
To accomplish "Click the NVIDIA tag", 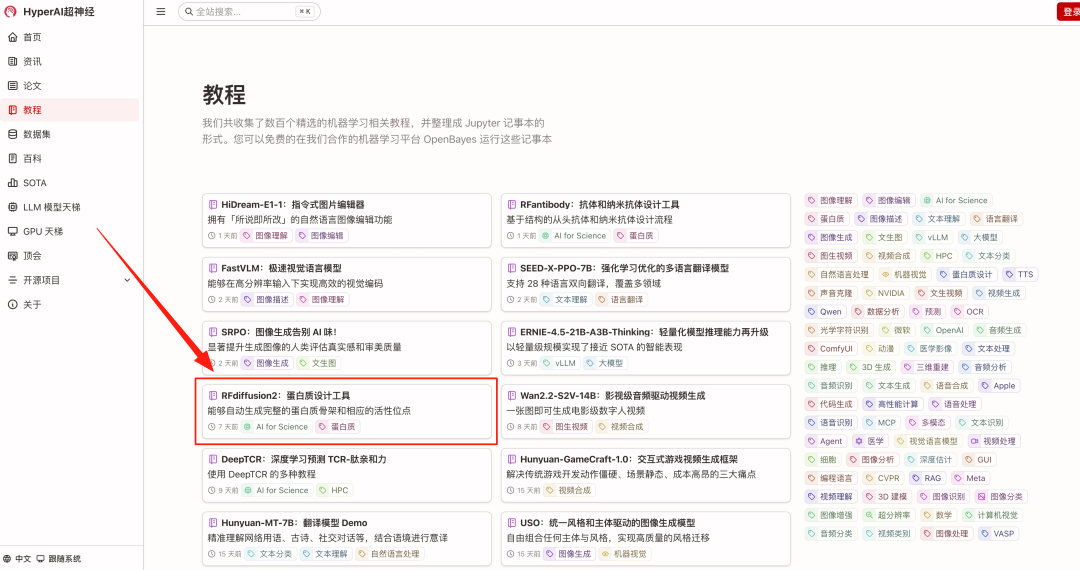I will (x=885, y=293).
